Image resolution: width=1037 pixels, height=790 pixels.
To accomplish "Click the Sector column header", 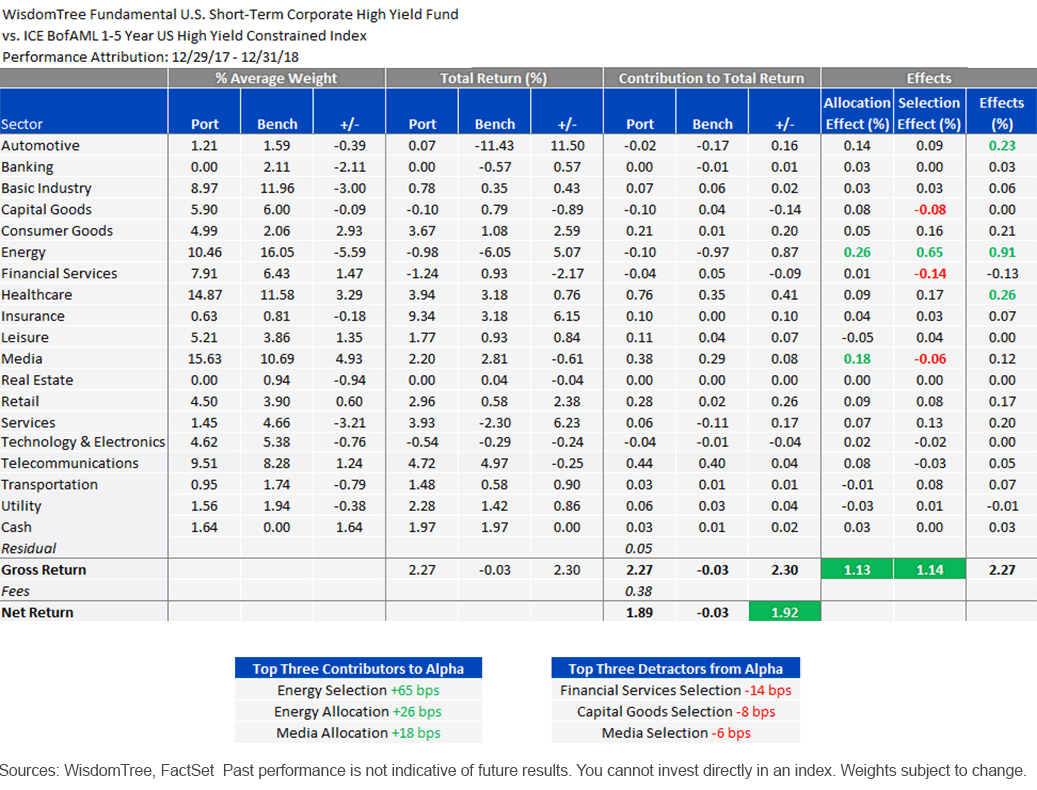I will 22,124.
